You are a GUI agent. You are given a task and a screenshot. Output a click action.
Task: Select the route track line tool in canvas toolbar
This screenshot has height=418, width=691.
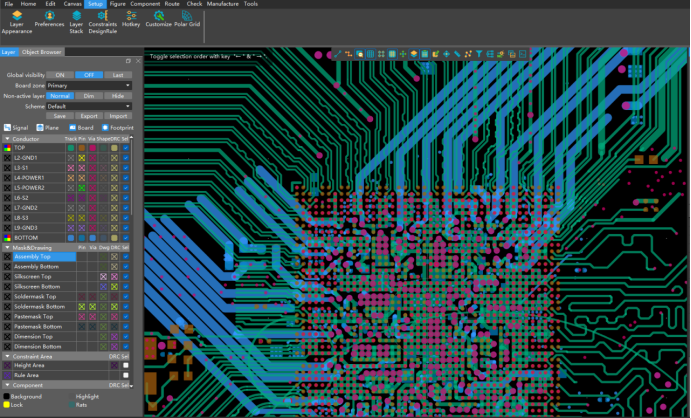[338, 54]
